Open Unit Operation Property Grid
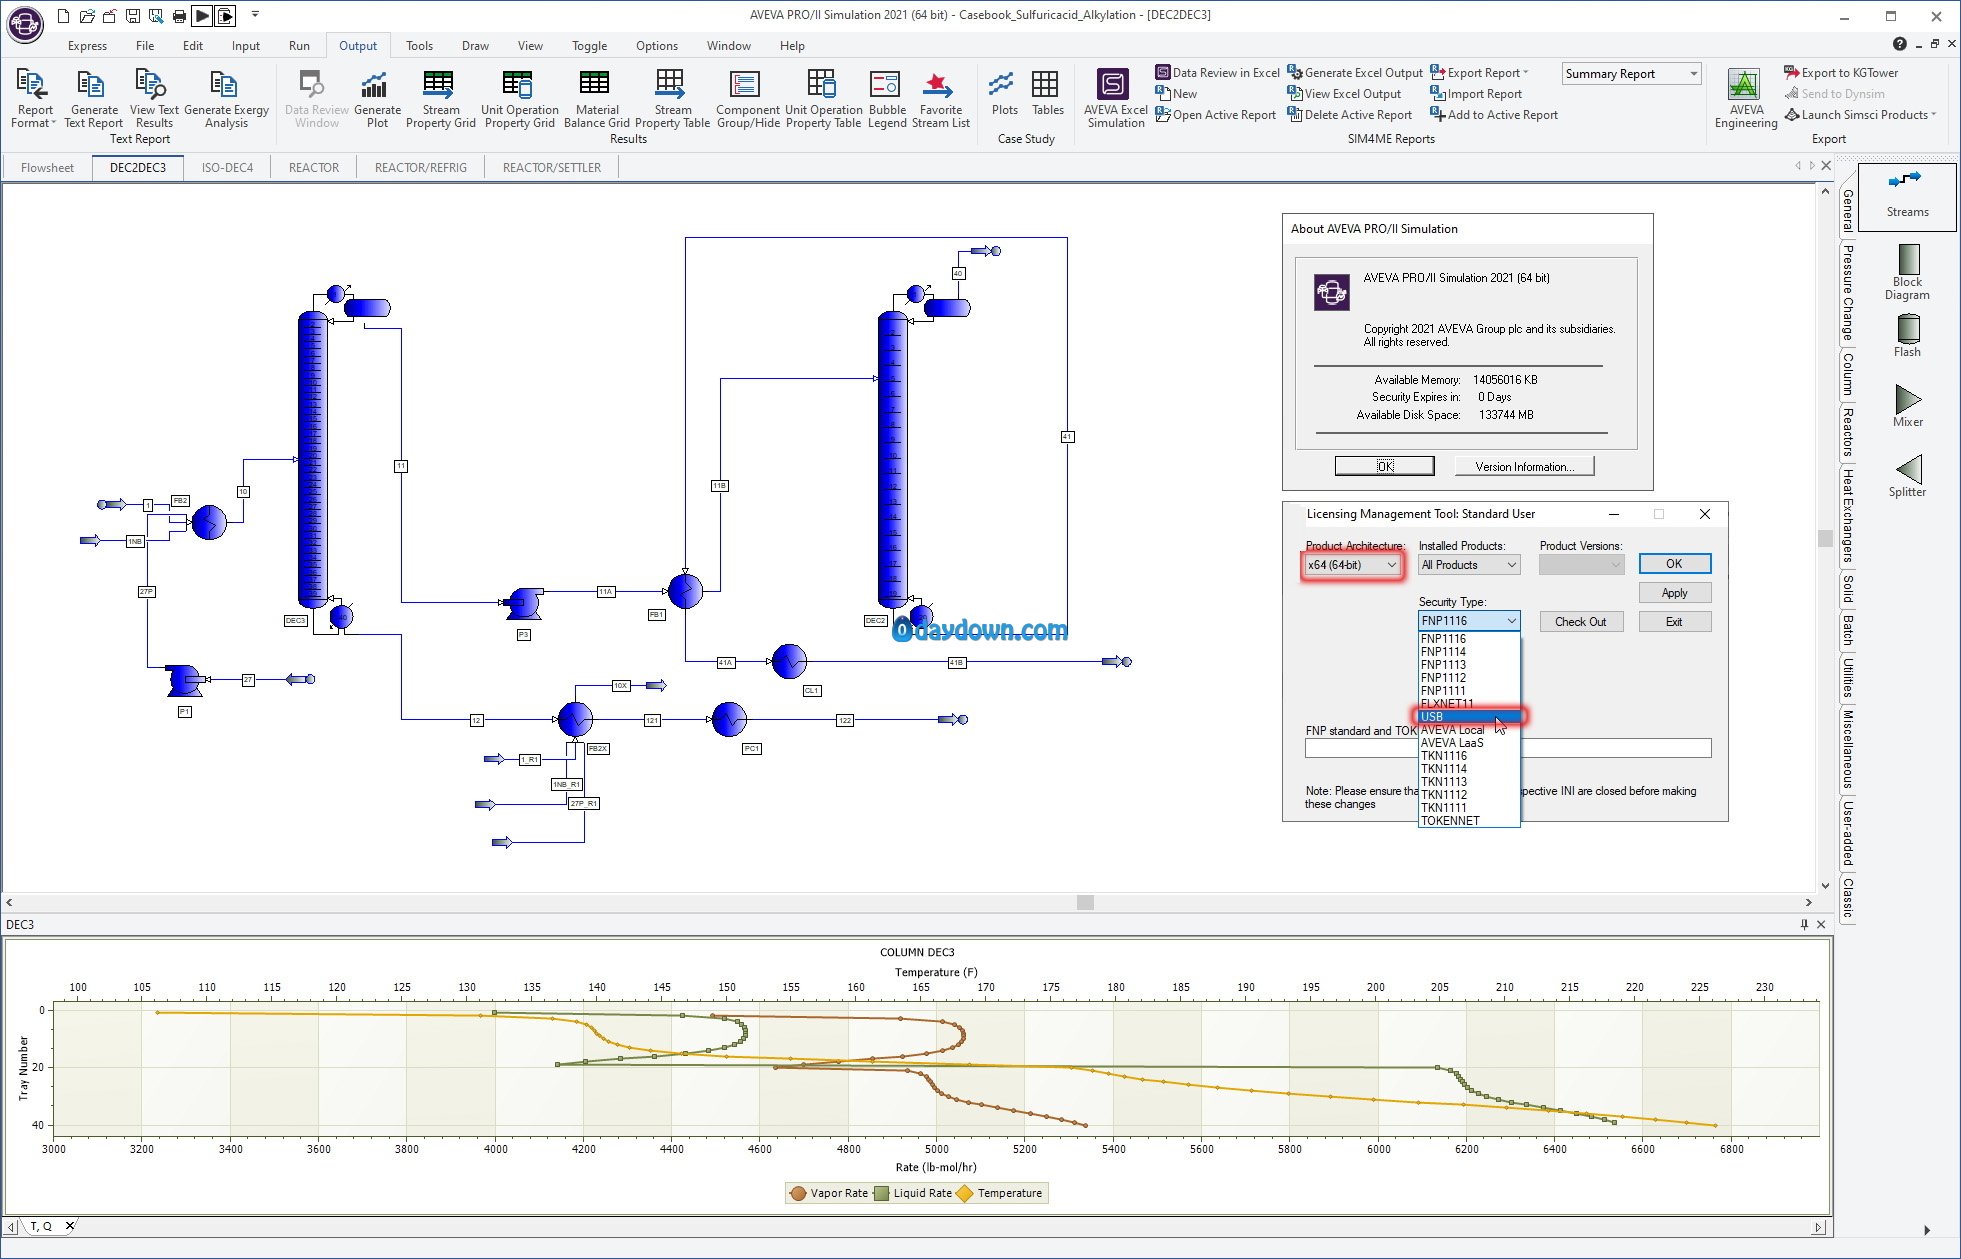 tap(519, 99)
